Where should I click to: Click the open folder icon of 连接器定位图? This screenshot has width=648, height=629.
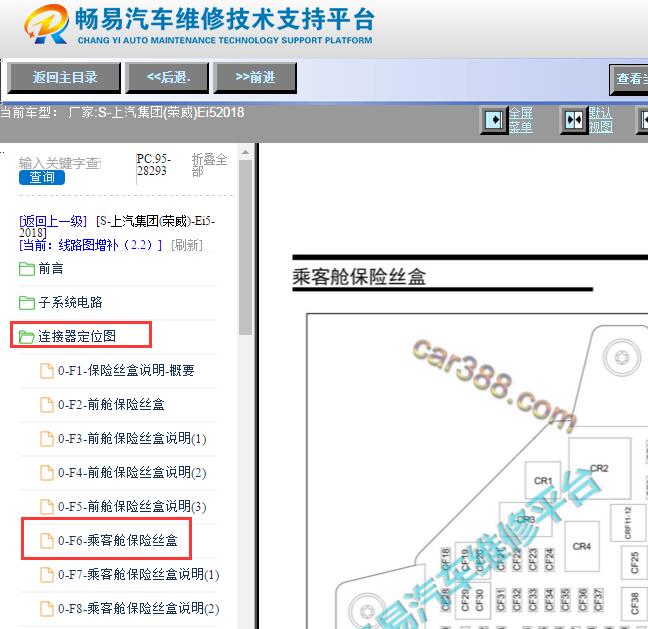(x=26, y=336)
